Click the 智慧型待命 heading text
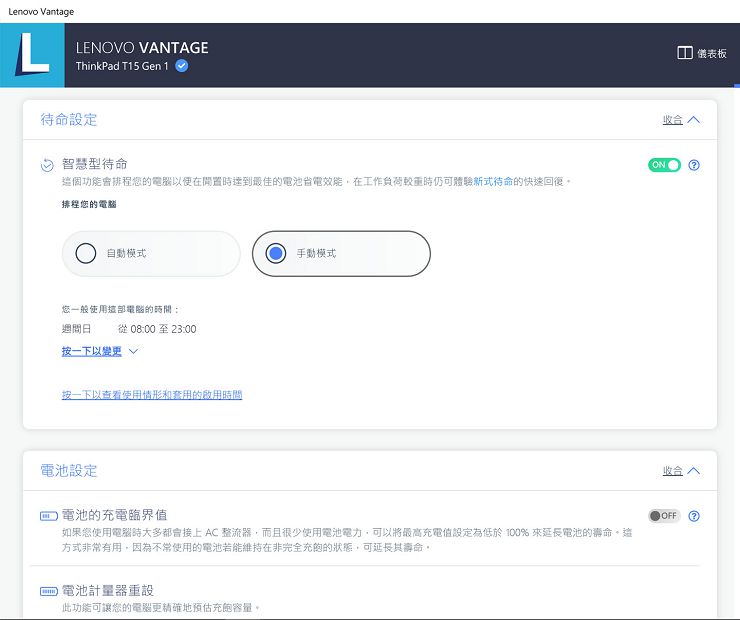The width and height of the screenshot is (740, 620). (x=95, y=164)
